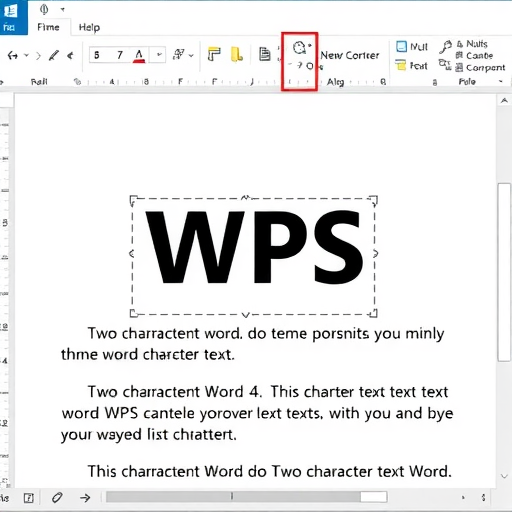Switch to the Fime tab
This screenshot has width=512, height=512.
click(48, 27)
